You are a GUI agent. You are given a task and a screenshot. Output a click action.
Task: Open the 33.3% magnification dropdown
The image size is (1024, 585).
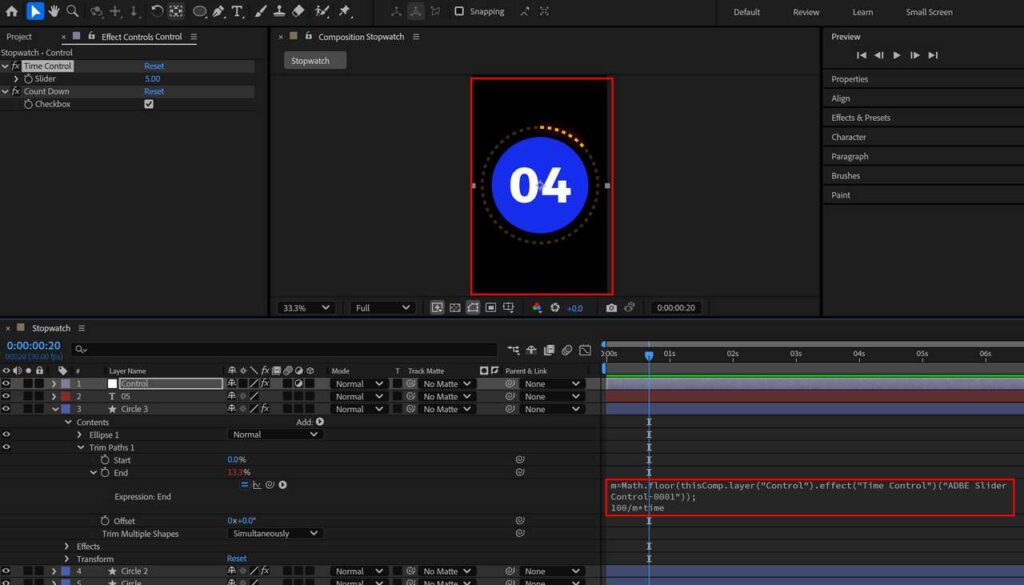tap(306, 308)
